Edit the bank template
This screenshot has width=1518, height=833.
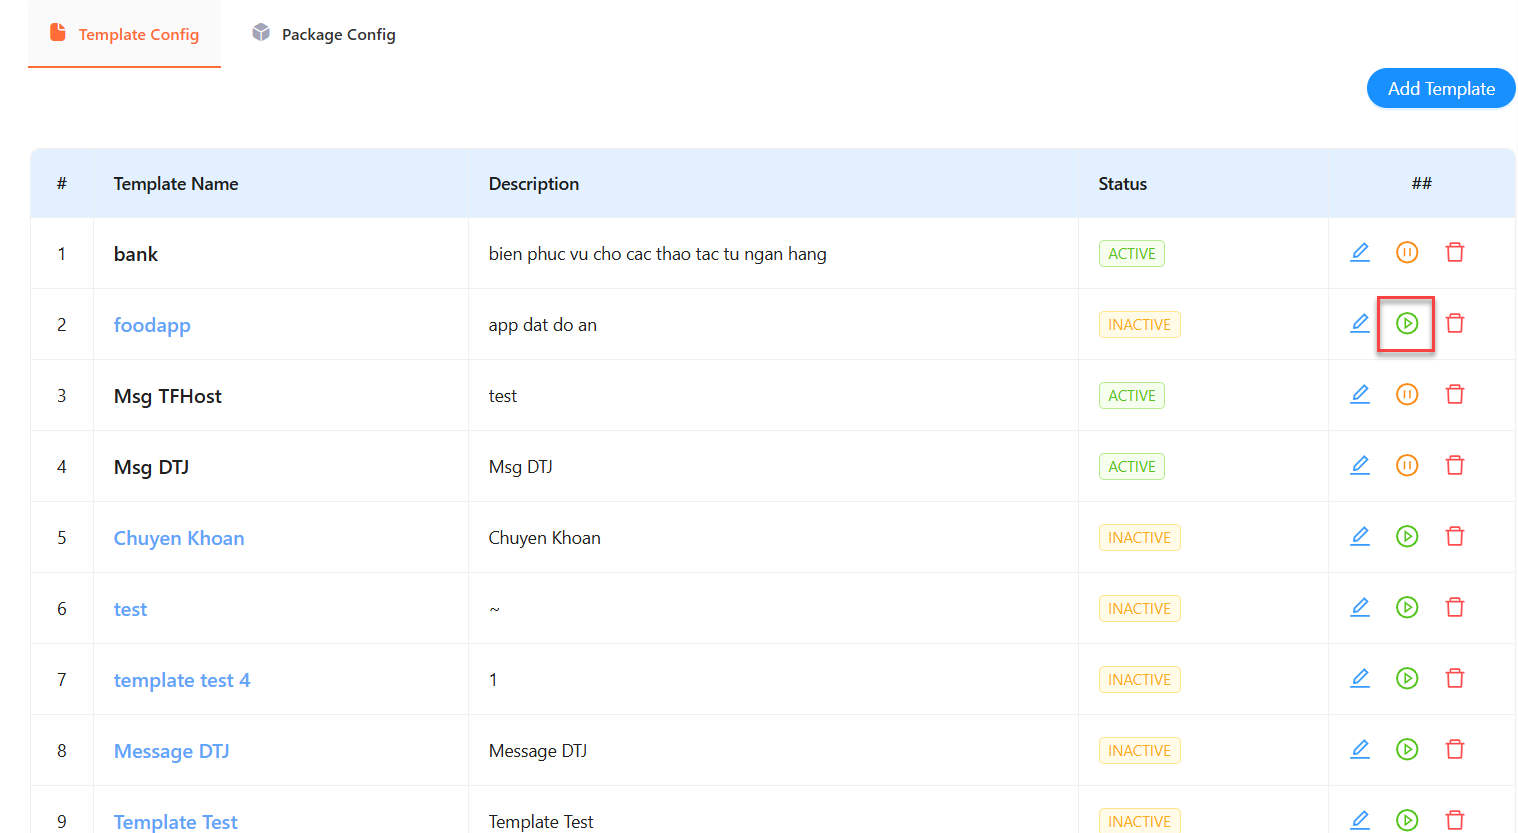coord(1359,252)
